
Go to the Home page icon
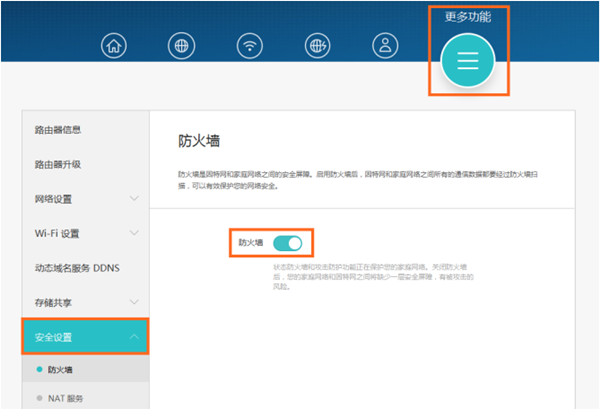117,45
